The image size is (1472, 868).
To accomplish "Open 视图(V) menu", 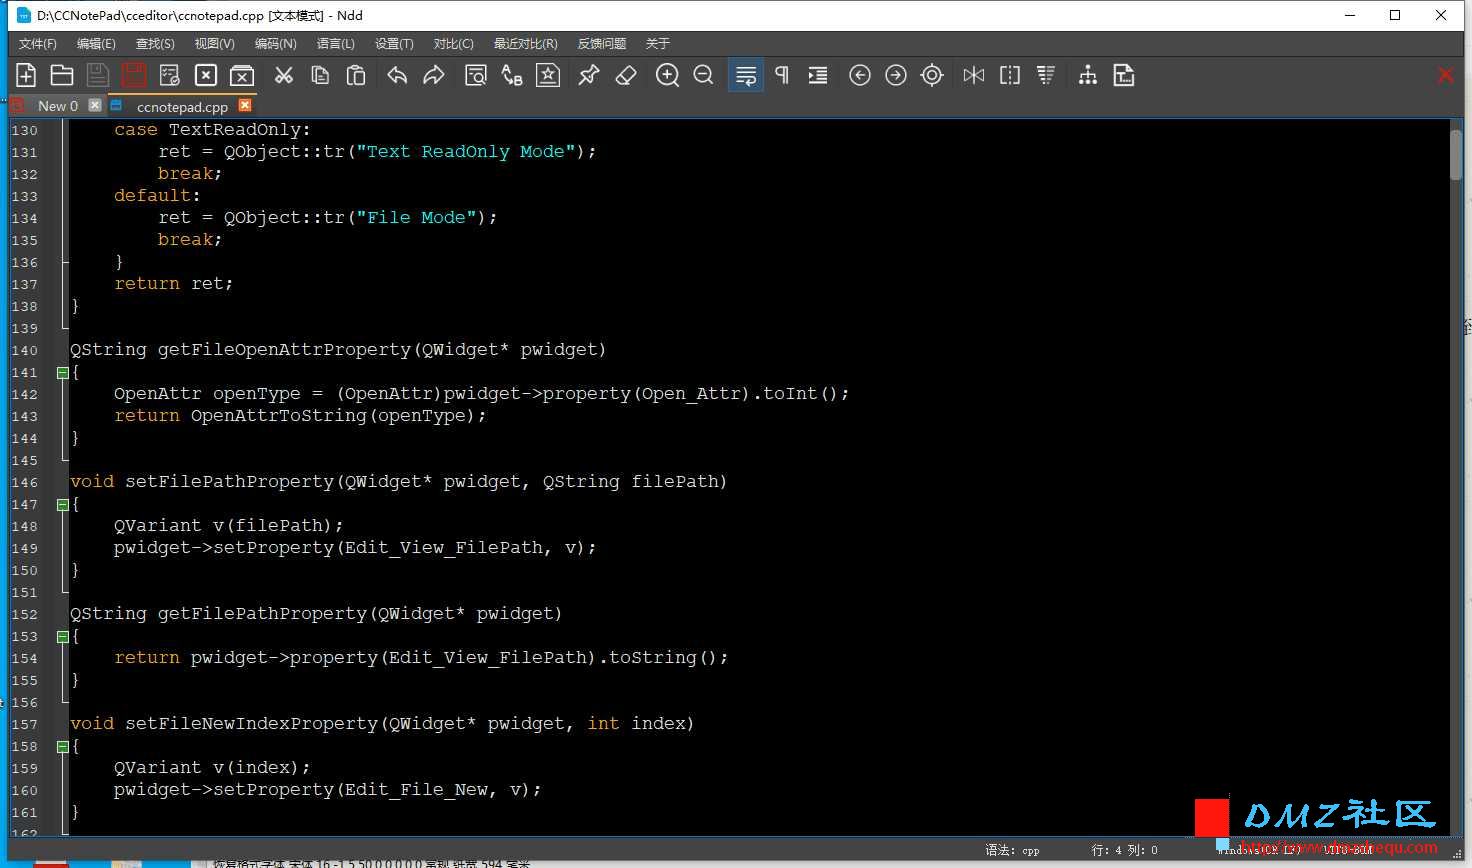I will [x=214, y=44].
